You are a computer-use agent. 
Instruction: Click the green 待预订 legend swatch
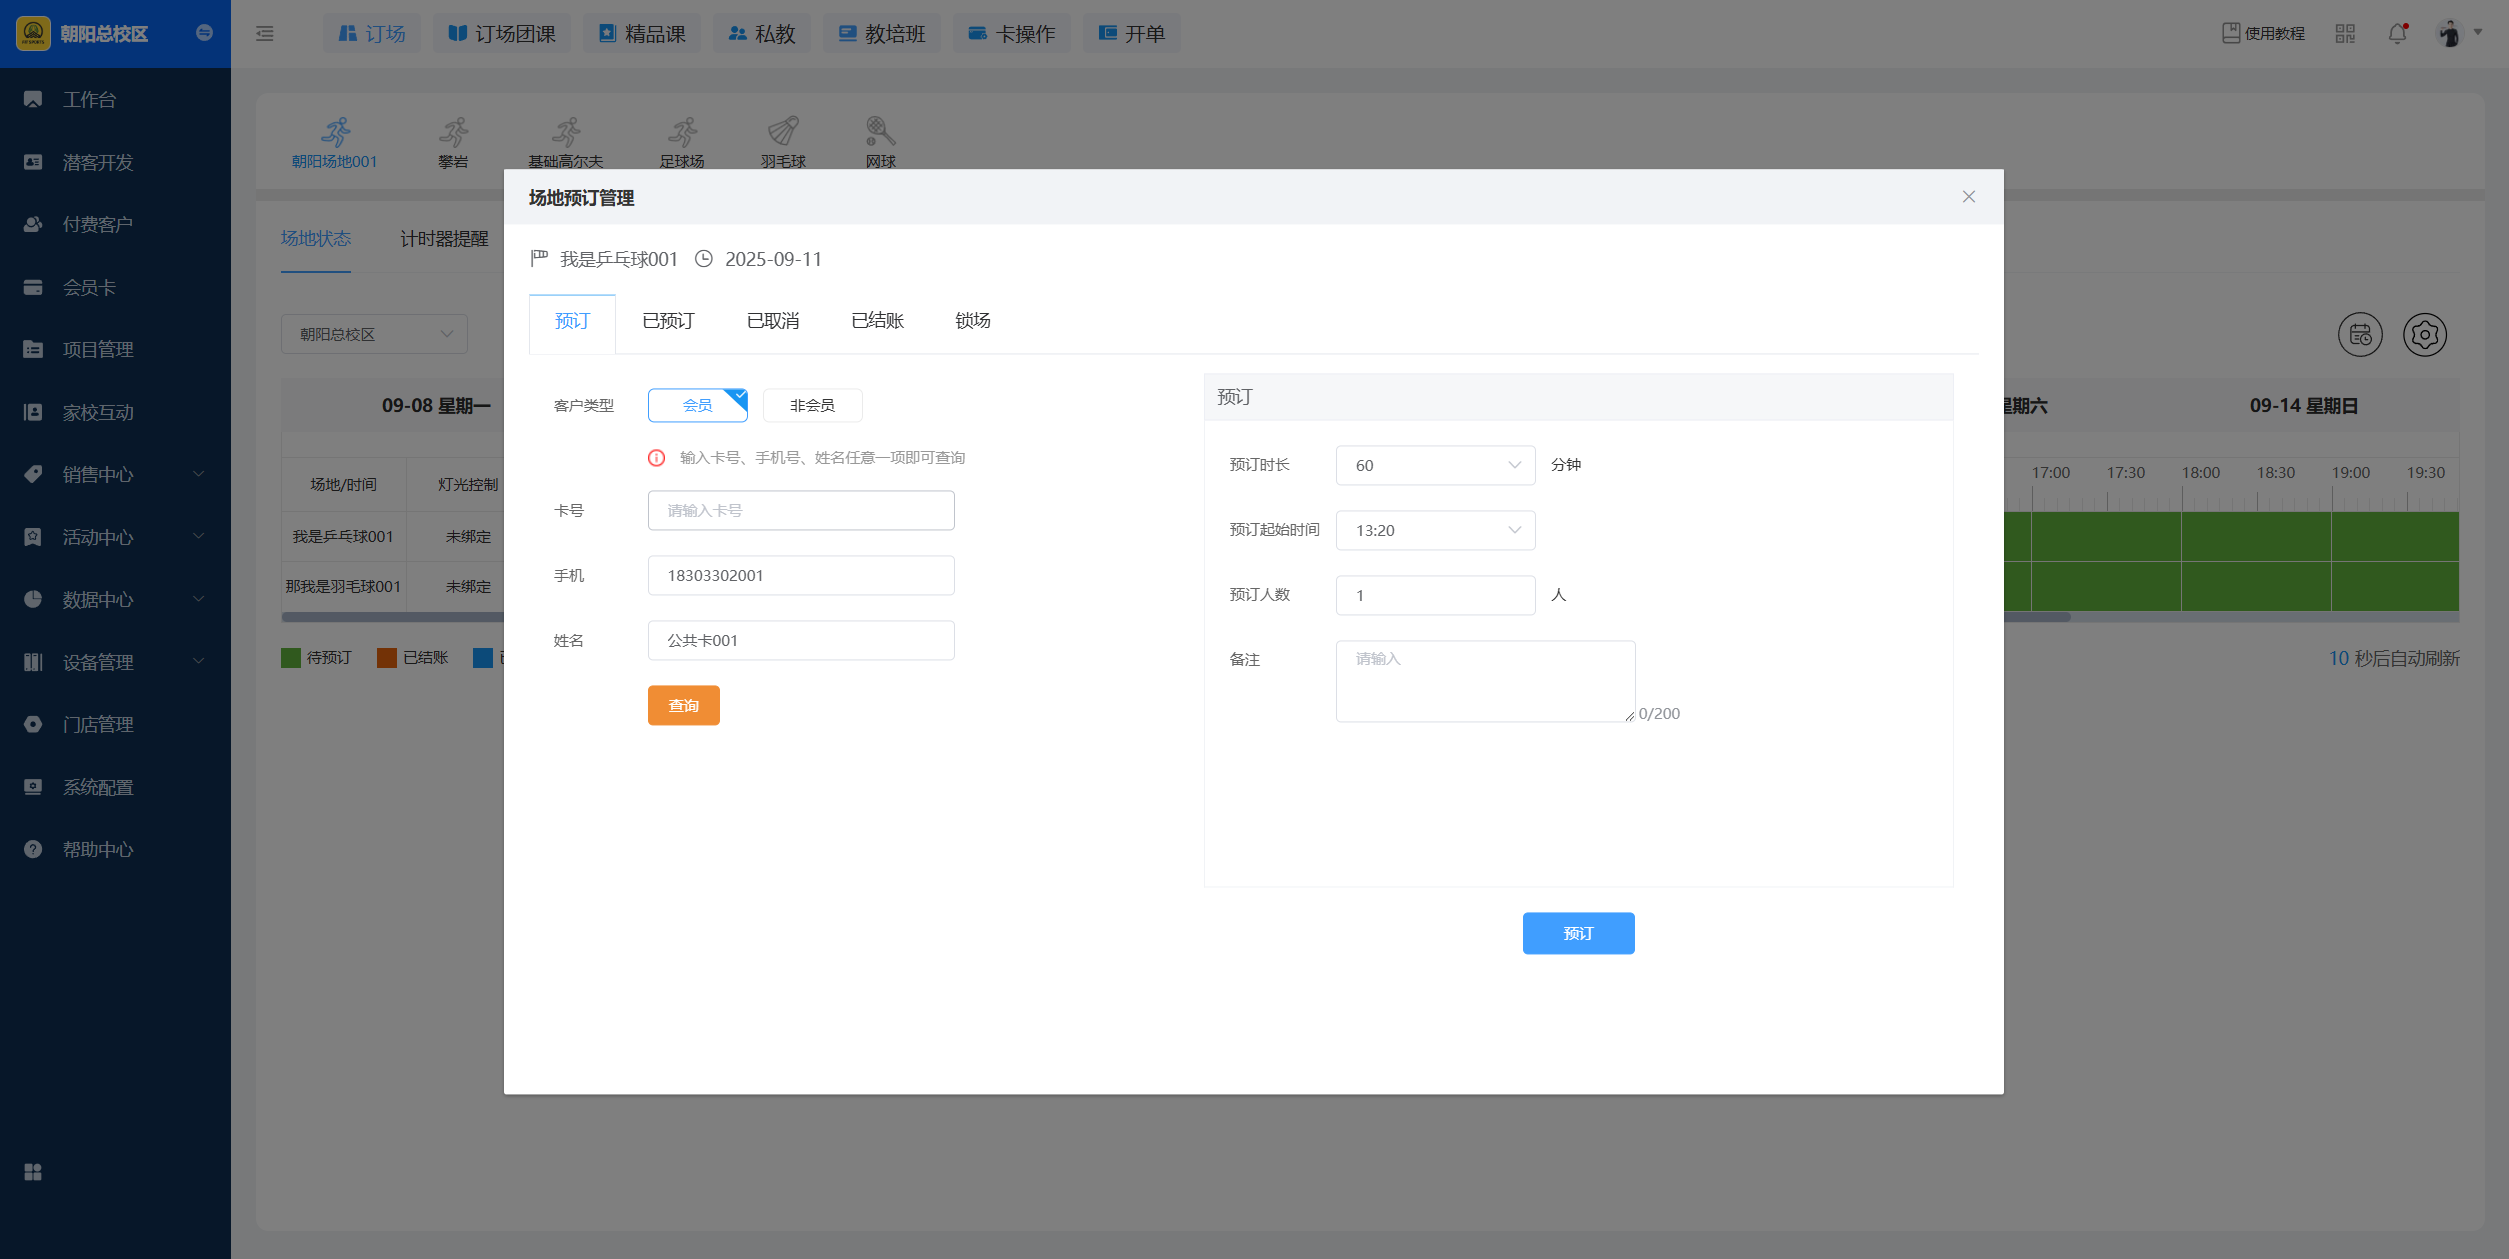point(291,658)
